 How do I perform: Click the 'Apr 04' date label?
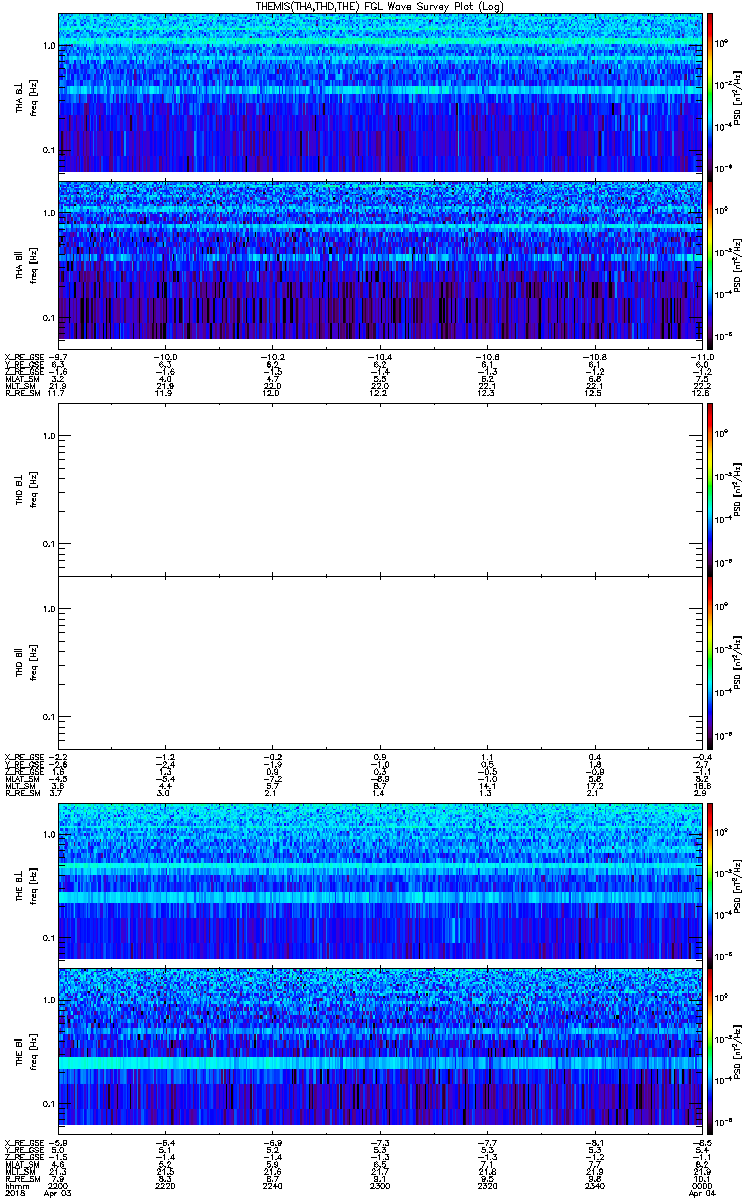point(703,1192)
